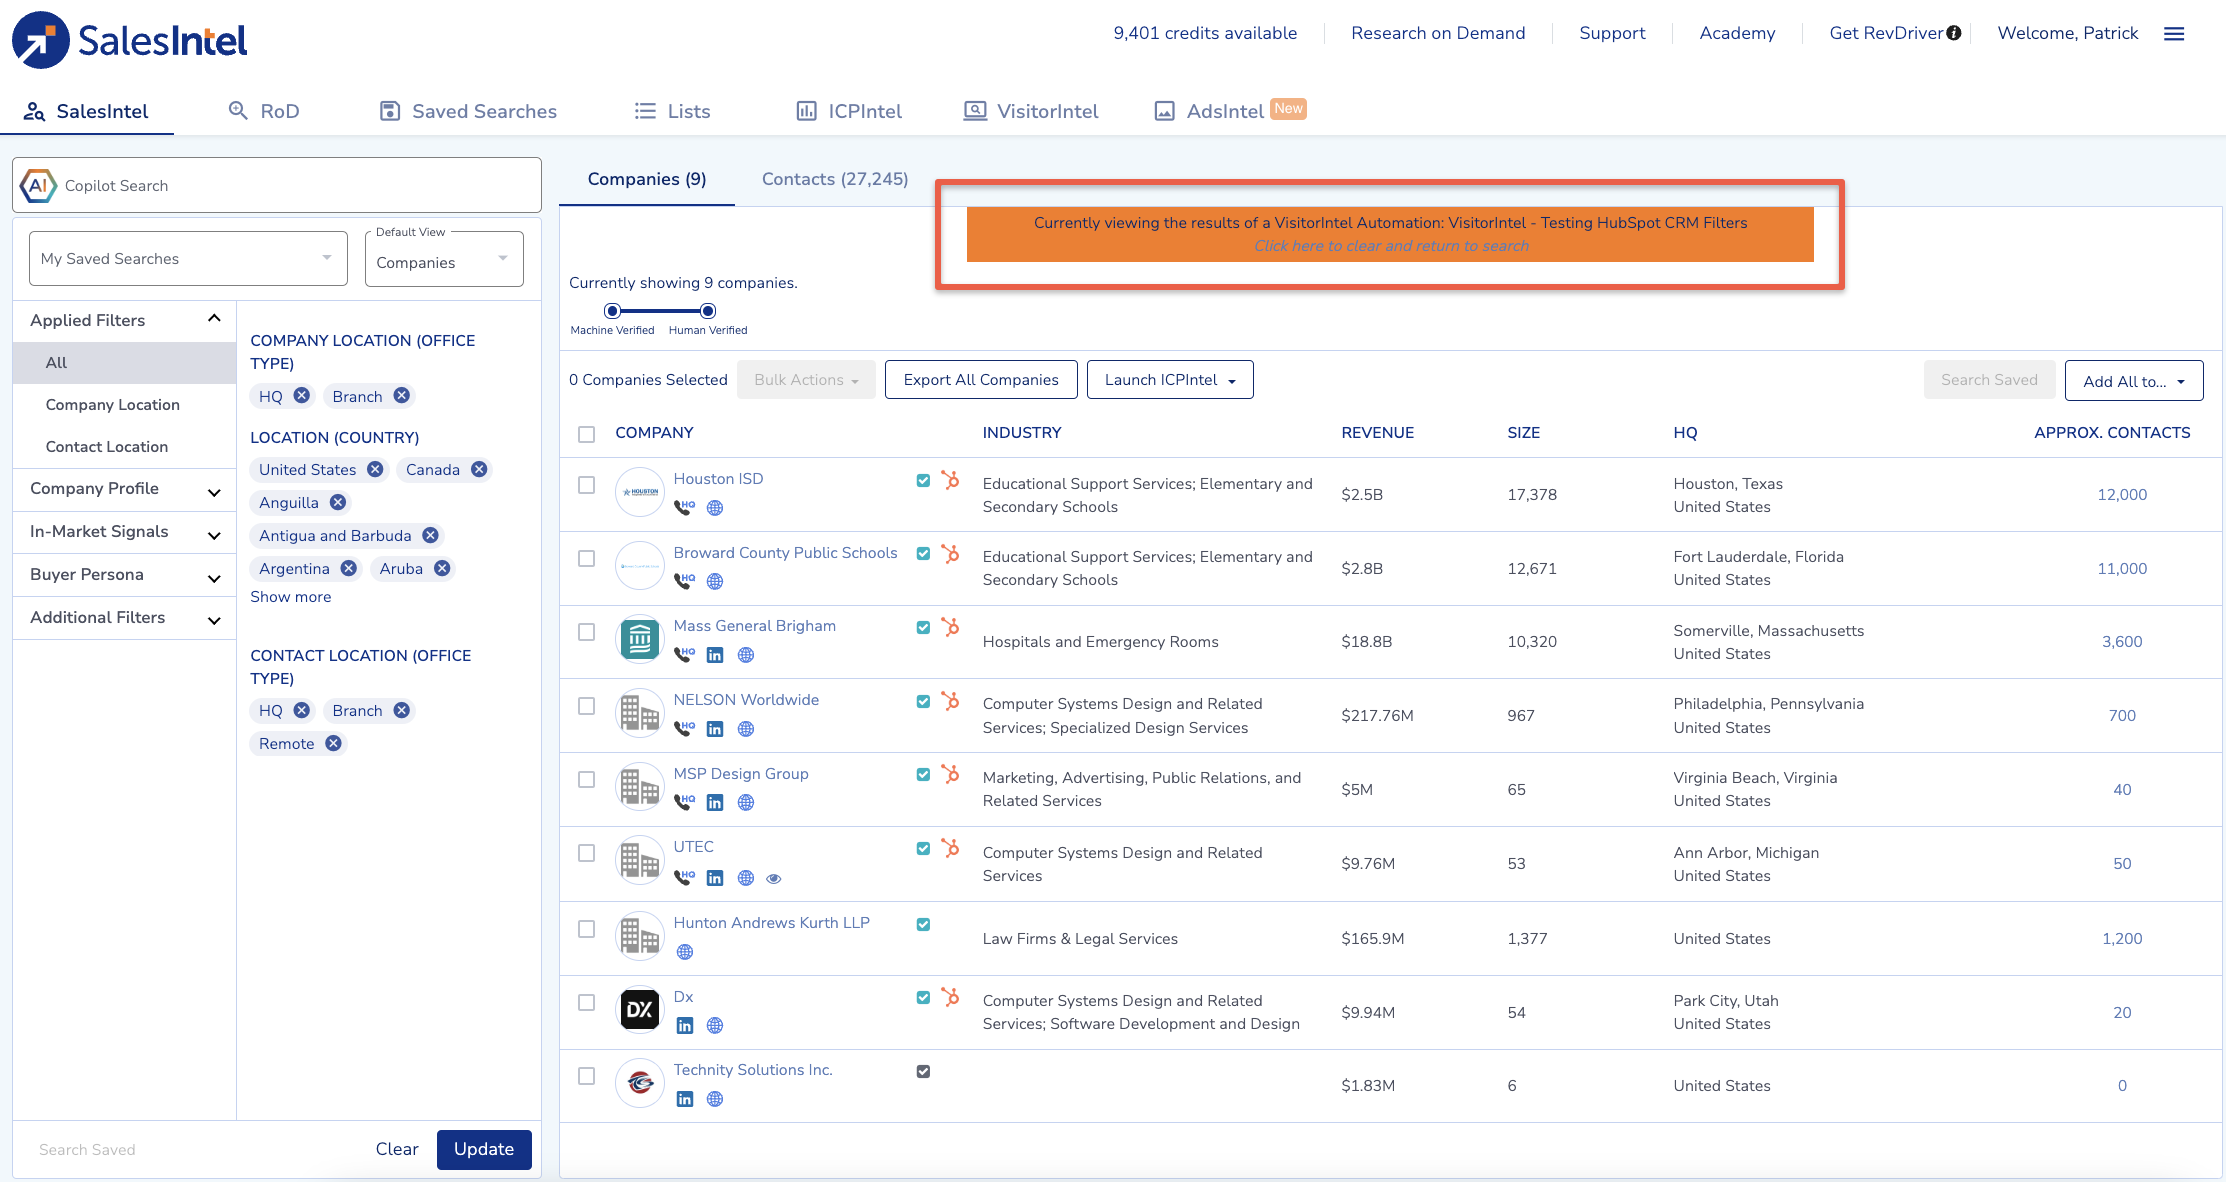This screenshot has width=2226, height=1182.
Task: Open the ICPIntel navigation tab
Action: tap(848, 111)
